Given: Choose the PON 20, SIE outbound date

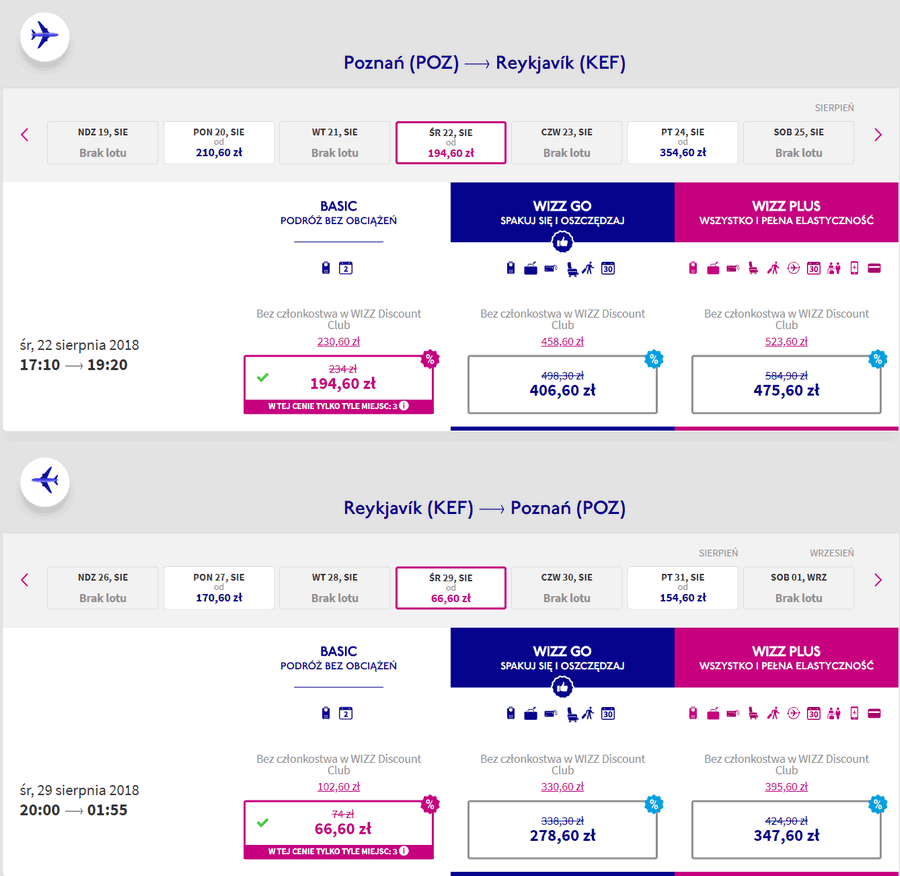Looking at the screenshot, I should click(x=219, y=142).
